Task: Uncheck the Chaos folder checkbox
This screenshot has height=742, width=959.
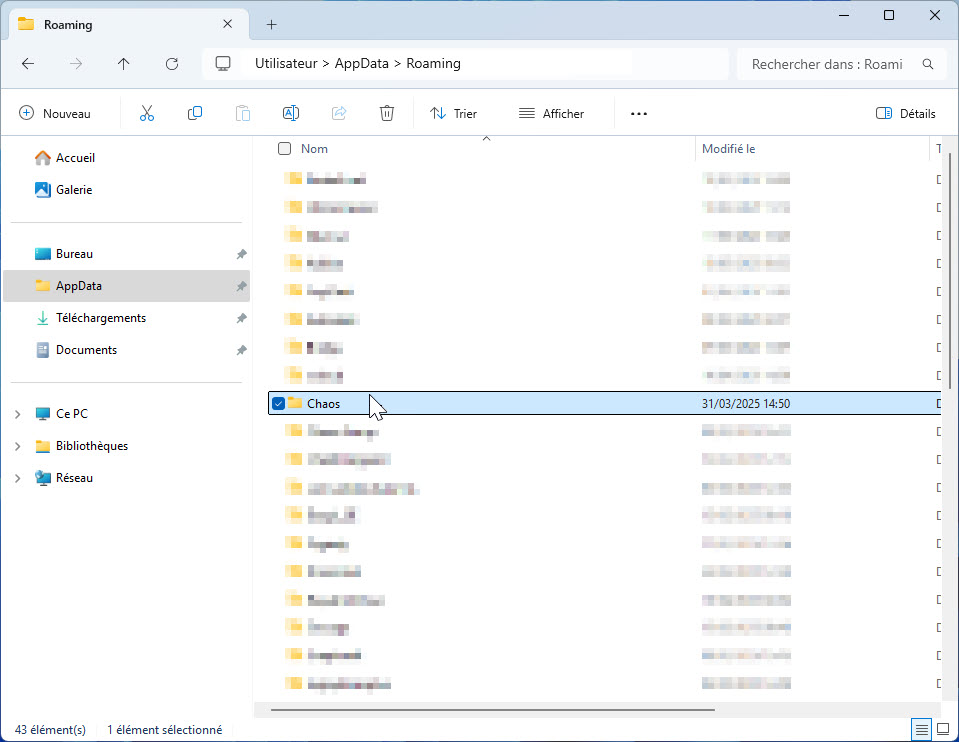Action: (x=278, y=404)
